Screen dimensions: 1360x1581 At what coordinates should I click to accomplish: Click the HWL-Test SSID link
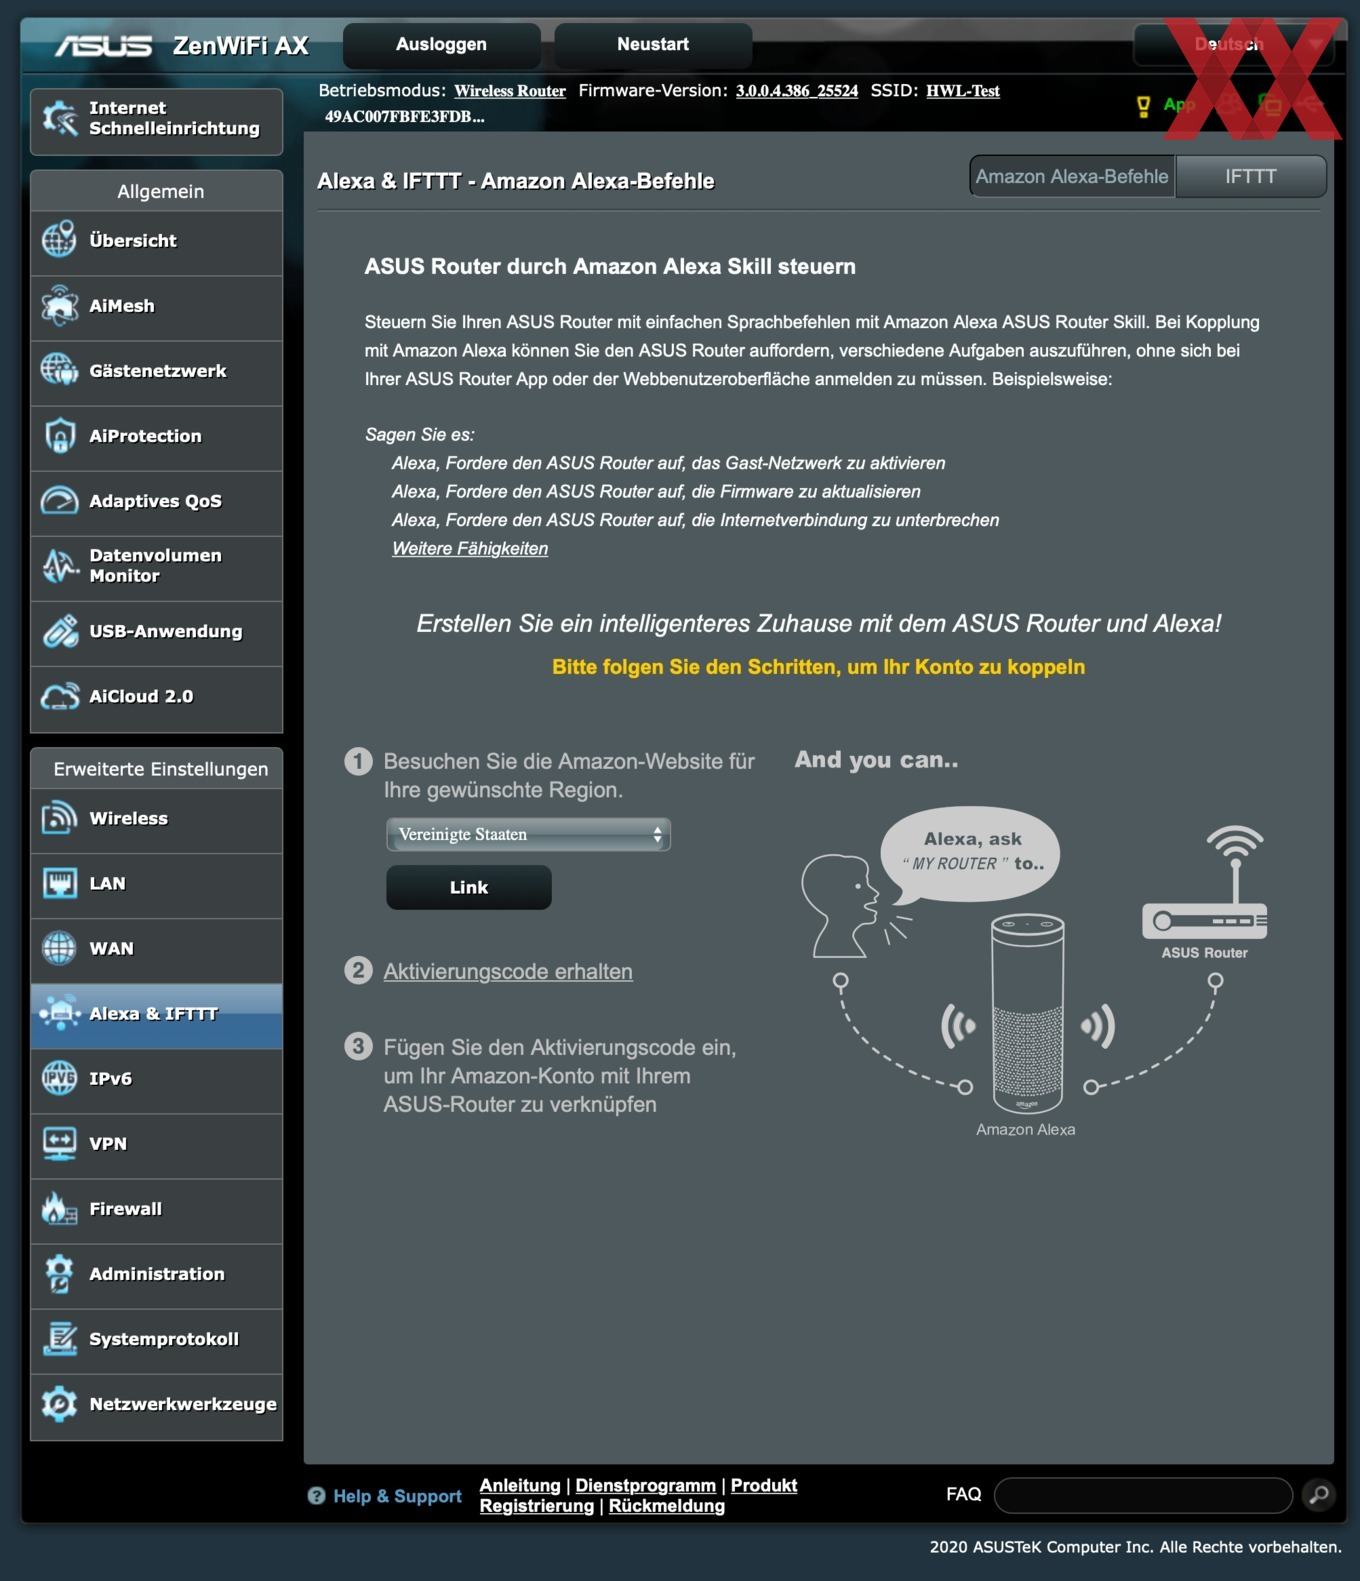(x=963, y=91)
